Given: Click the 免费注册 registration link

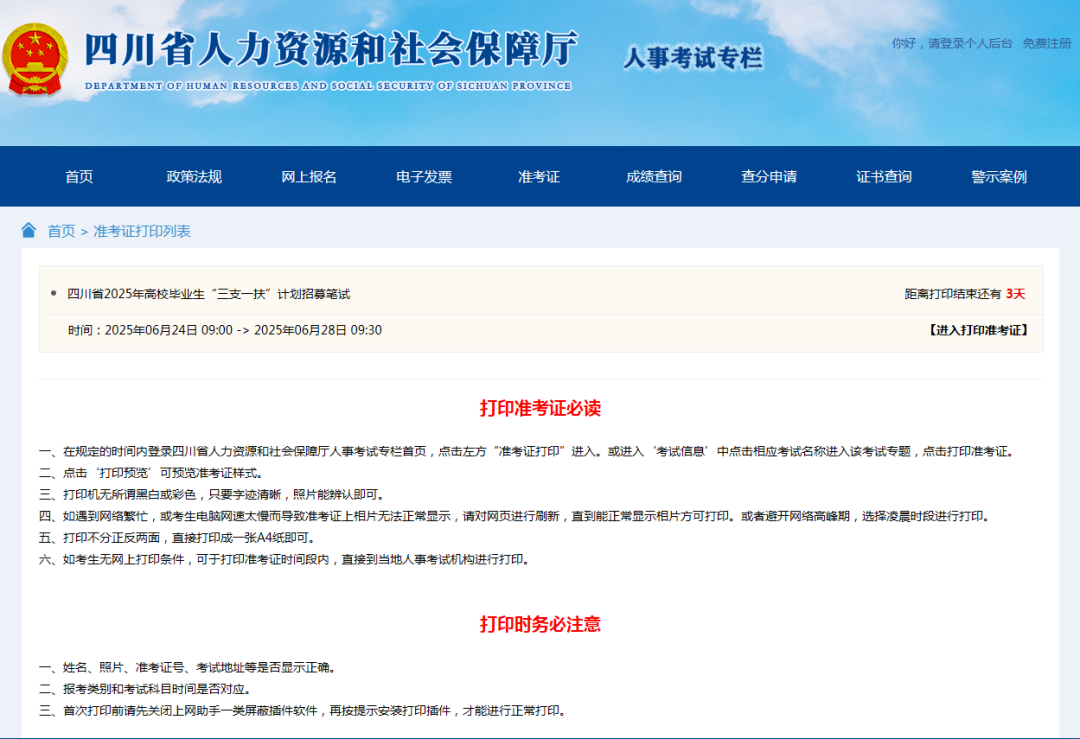Looking at the screenshot, I should [1046, 44].
